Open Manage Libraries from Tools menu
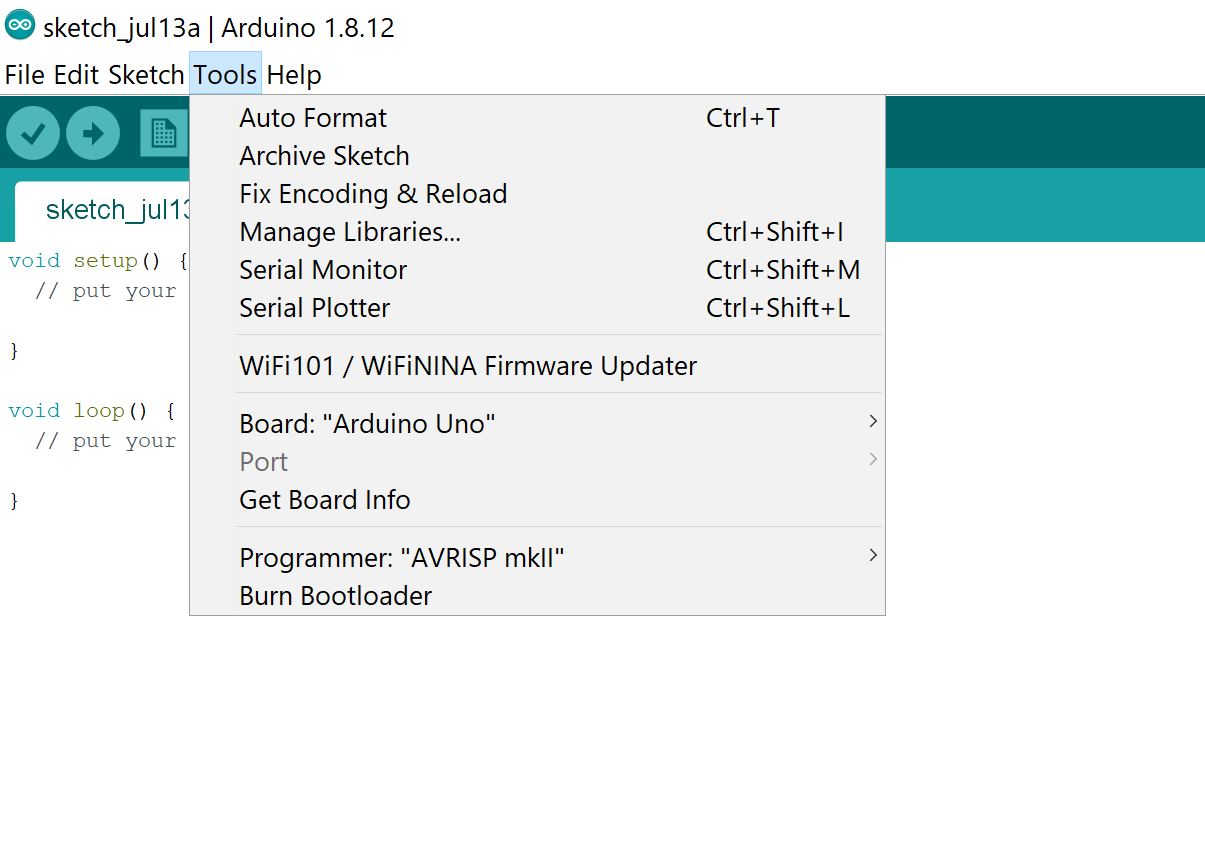The image size is (1205, 864). pyautogui.click(x=350, y=232)
